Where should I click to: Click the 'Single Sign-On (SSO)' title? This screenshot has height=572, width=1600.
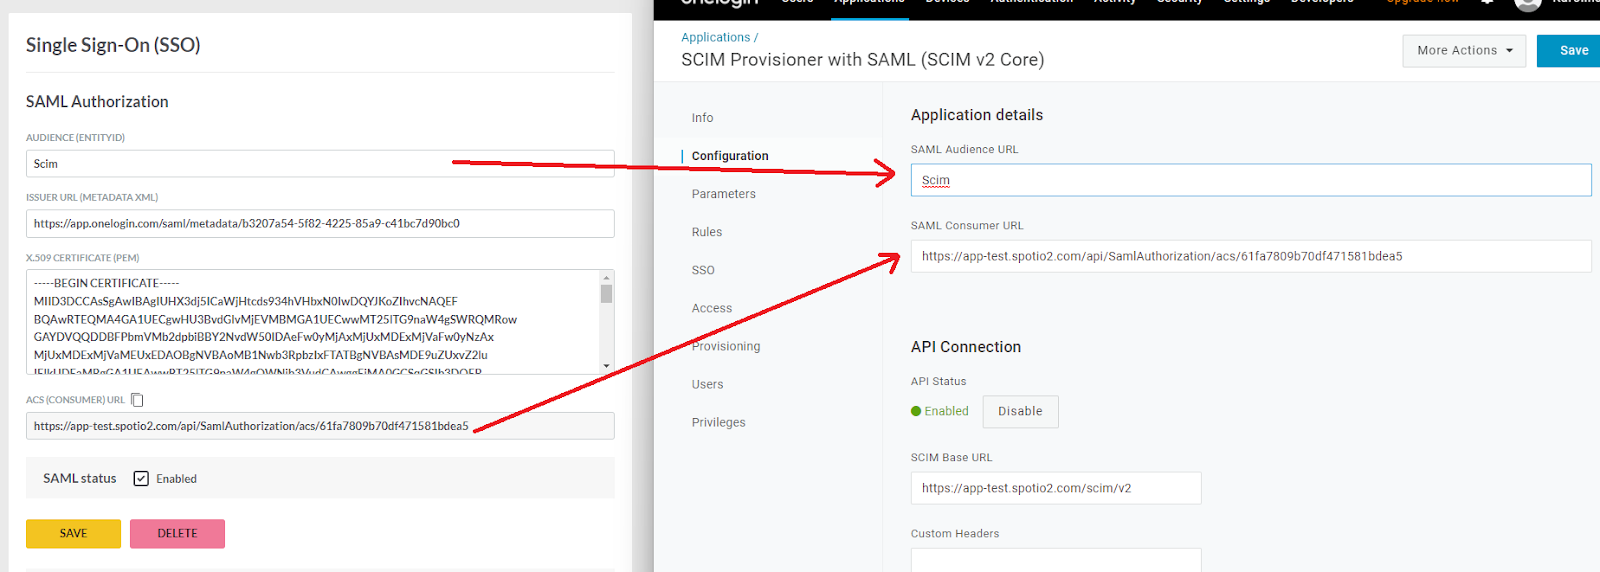tap(113, 45)
